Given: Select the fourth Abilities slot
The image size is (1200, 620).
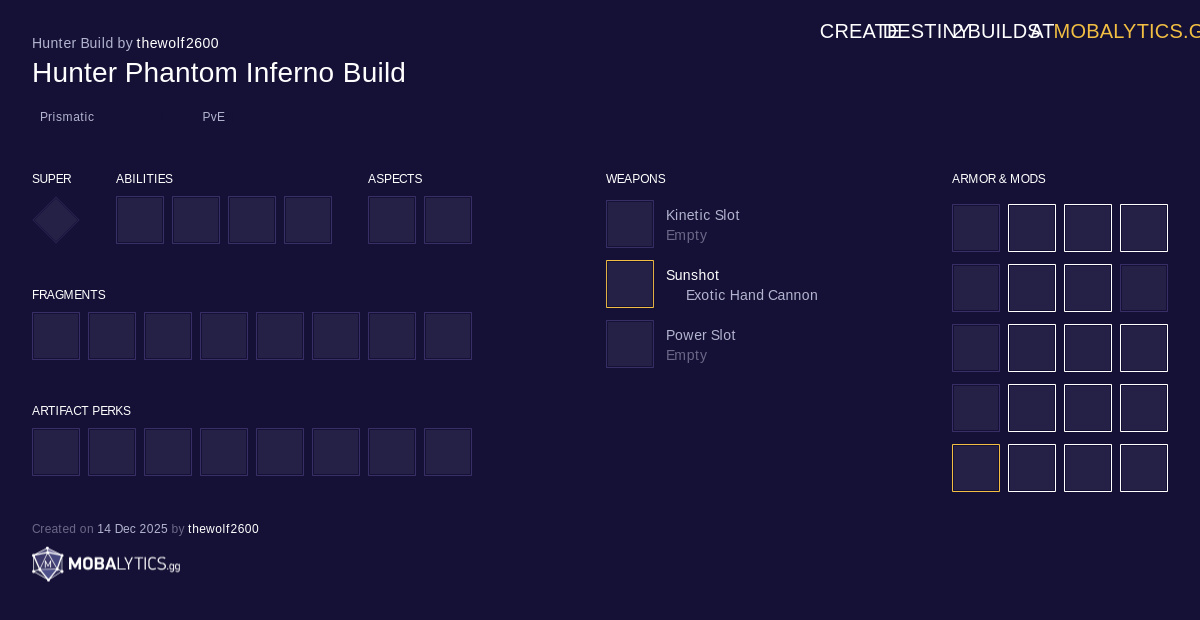Looking at the screenshot, I should point(308,220).
